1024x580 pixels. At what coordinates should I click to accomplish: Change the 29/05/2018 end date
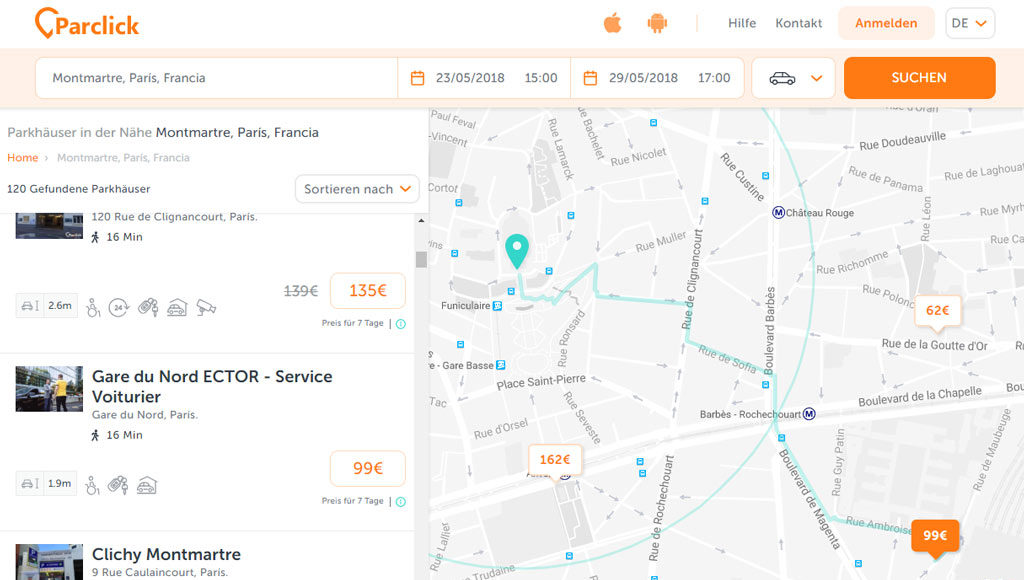(x=643, y=78)
